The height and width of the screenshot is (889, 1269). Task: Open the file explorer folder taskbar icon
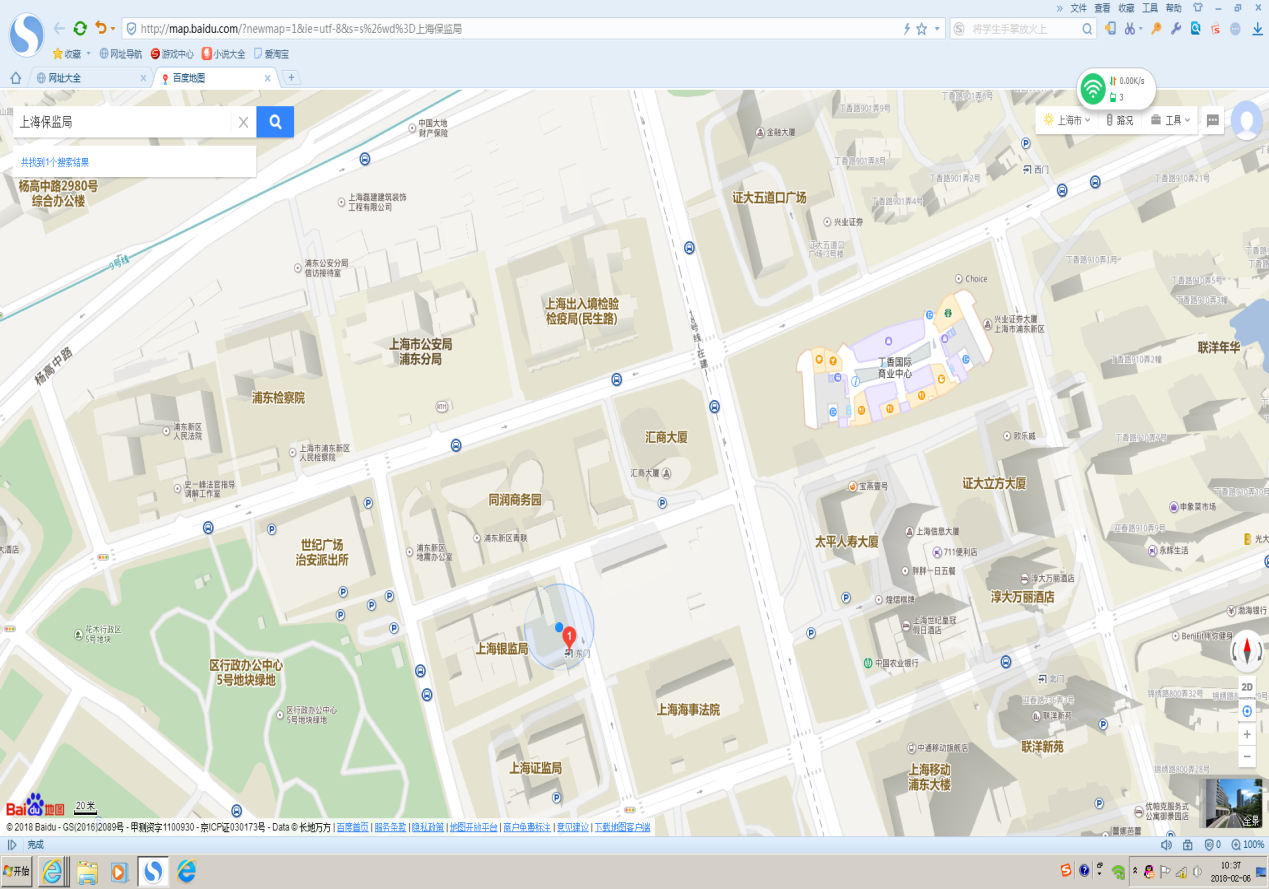pyautogui.click(x=87, y=871)
